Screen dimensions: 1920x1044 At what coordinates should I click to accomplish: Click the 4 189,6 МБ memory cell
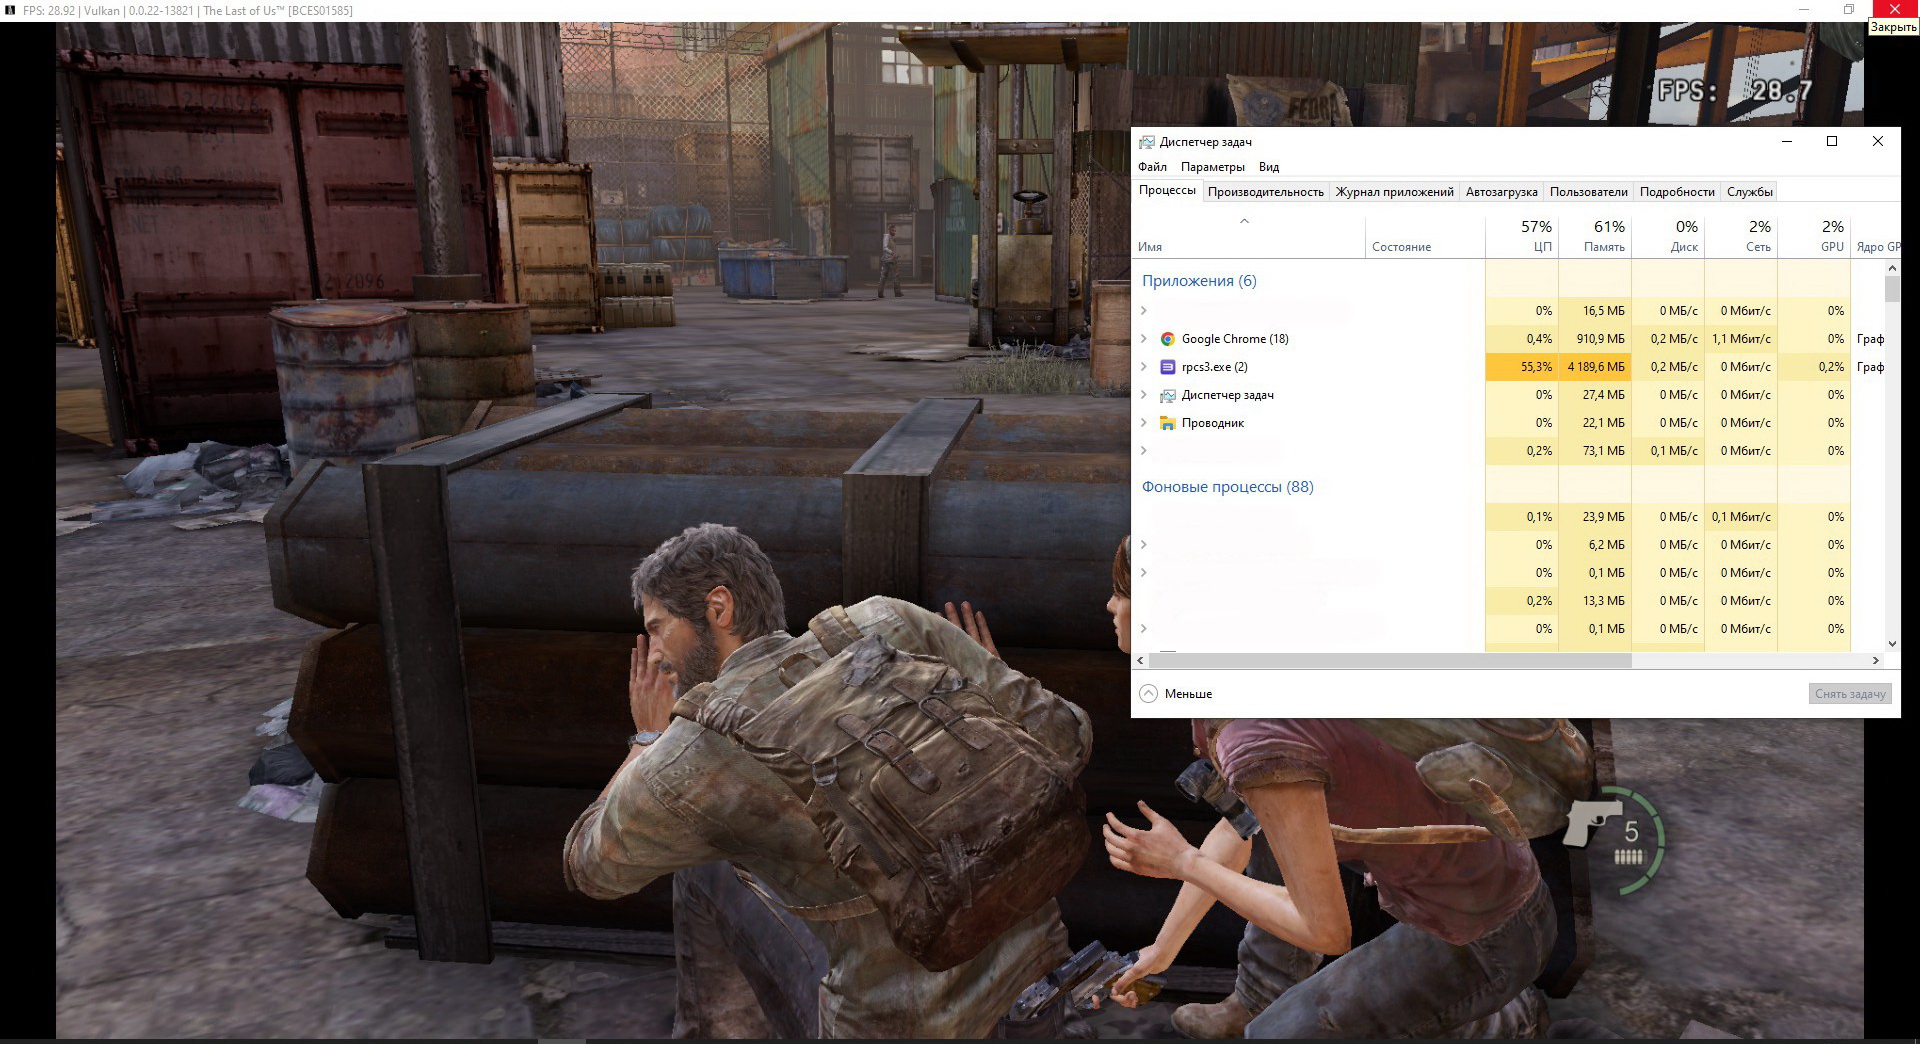click(1594, 367)
